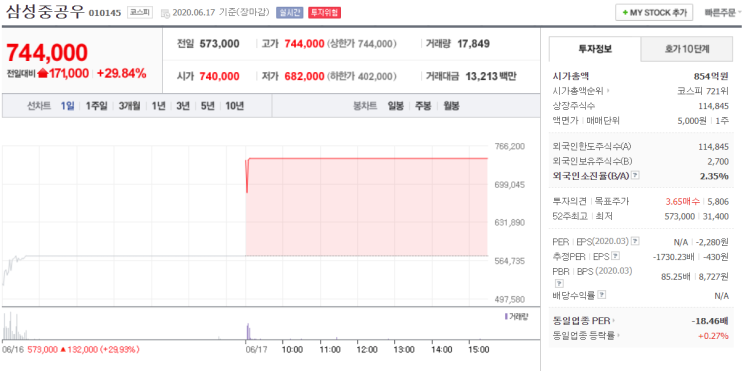Click opening volume spike bar at 06/17
Viewport: 743px width, 371px height.
(247, 331)
